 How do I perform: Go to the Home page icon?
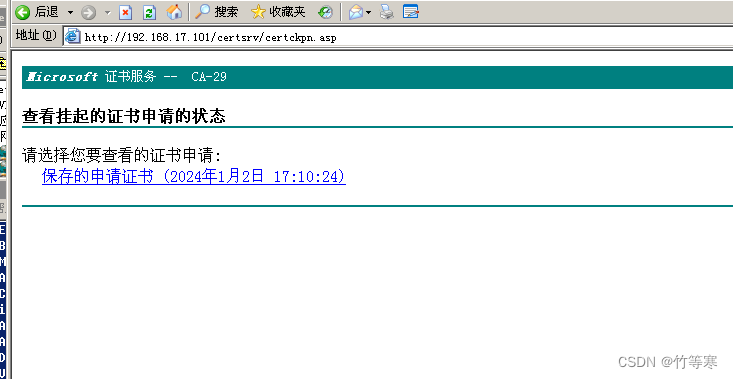(x=174, y=12)
